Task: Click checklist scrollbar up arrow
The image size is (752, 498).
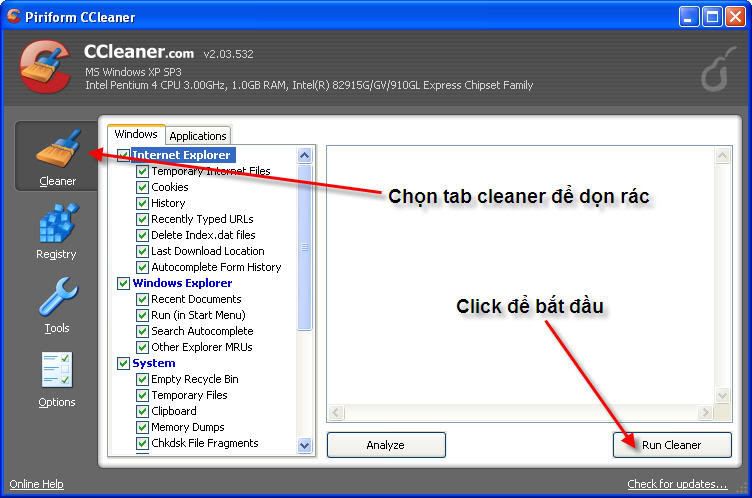Action: coord(305,155)
